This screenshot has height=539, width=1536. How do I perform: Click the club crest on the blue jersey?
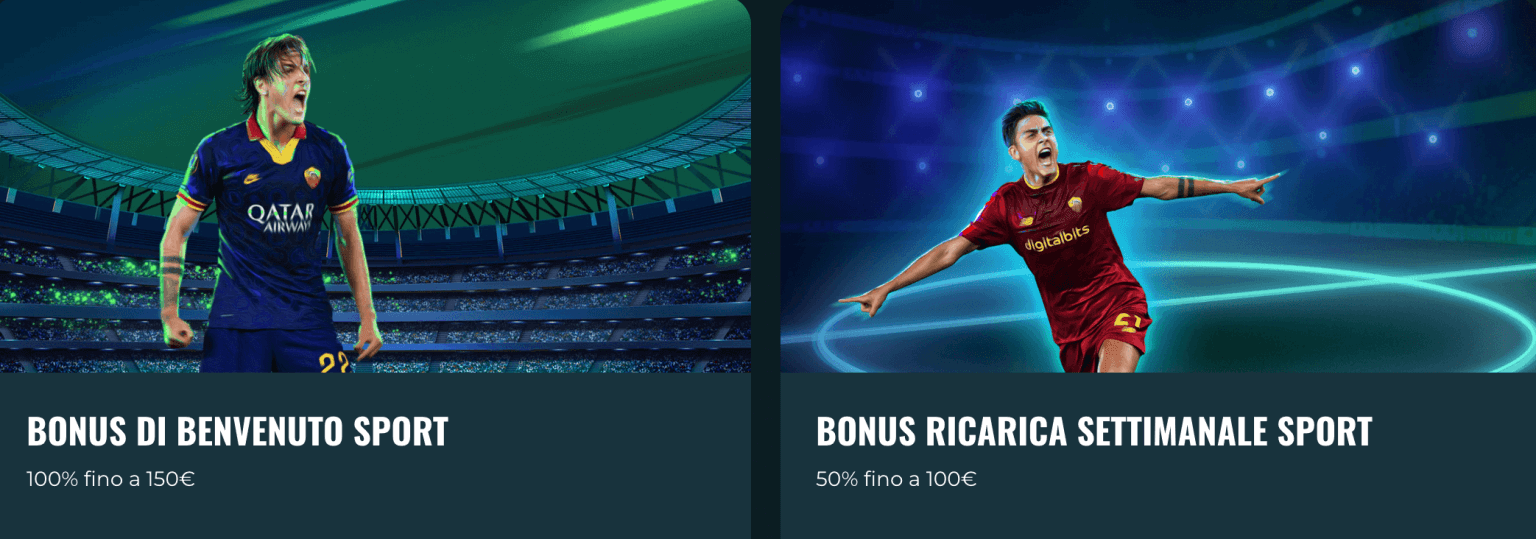[313, 177]
